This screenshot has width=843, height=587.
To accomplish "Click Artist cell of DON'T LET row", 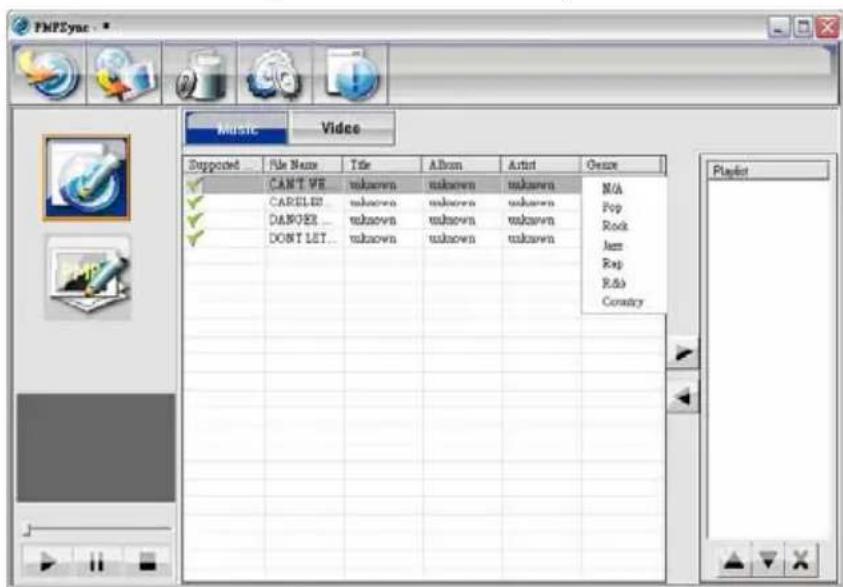I will (541, 239).
